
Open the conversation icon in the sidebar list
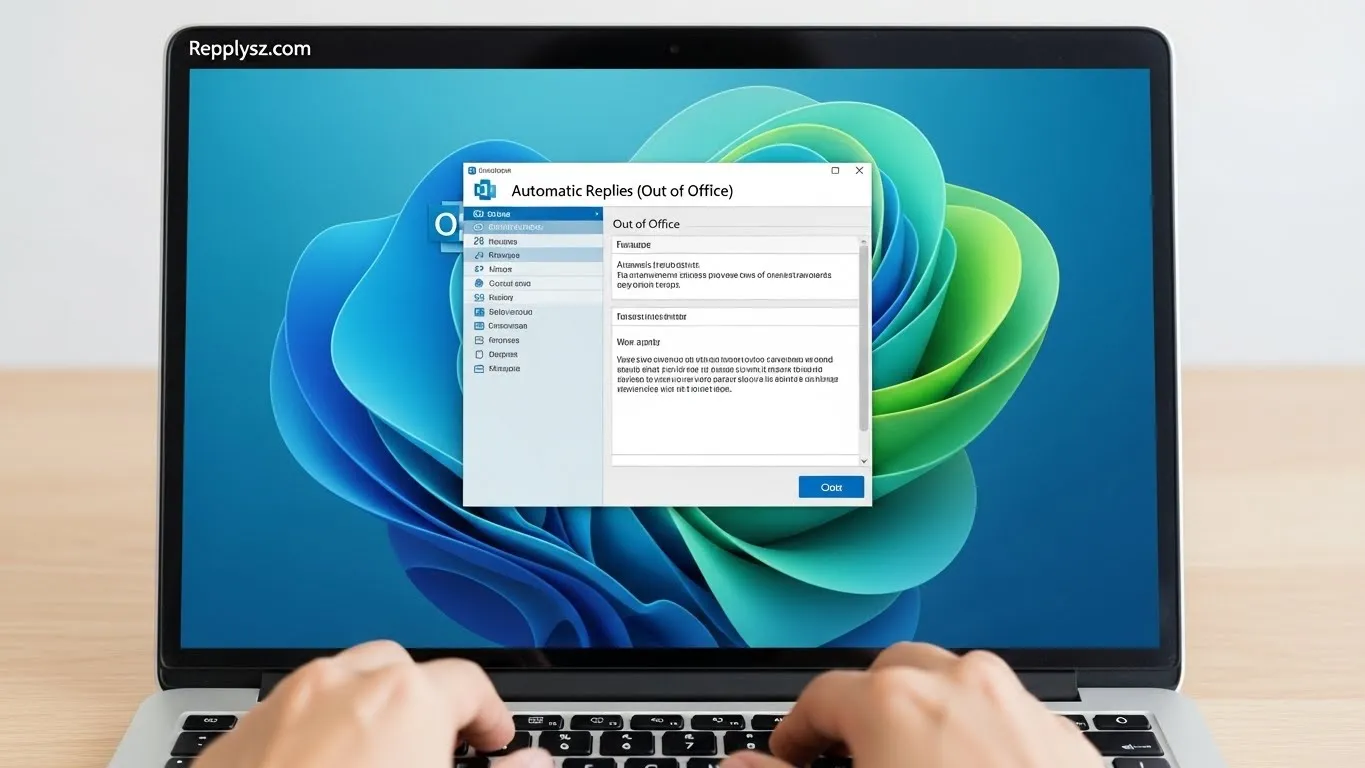coord(478,326)
